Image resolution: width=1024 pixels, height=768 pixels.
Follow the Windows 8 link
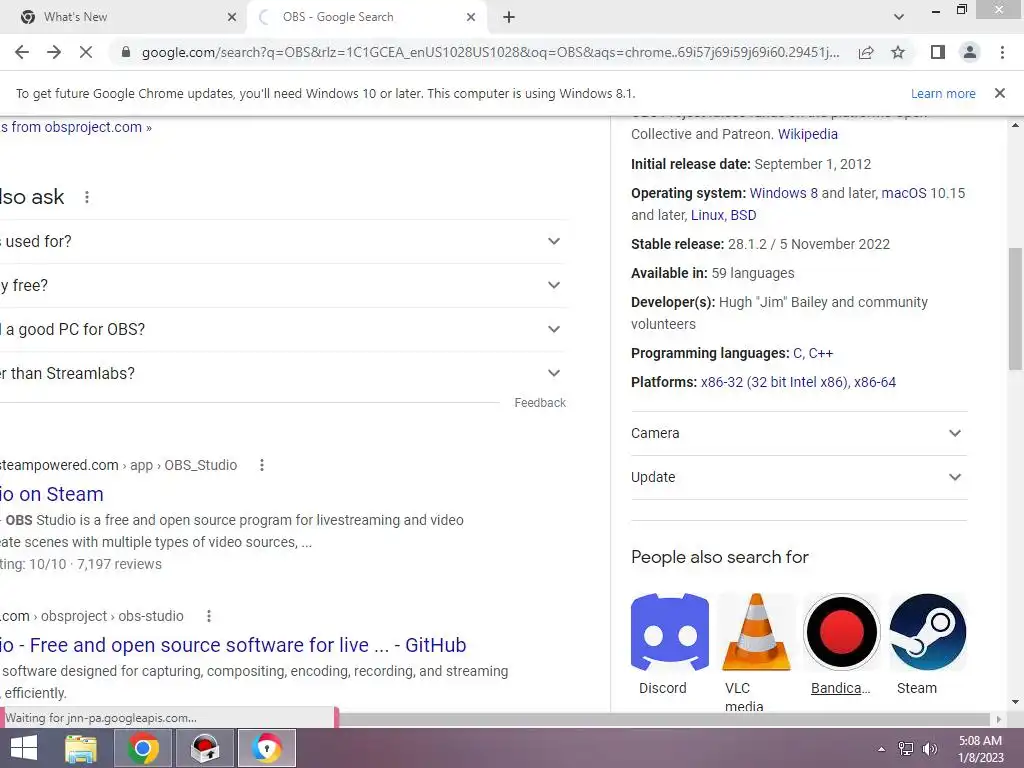[x=783, y=193]
